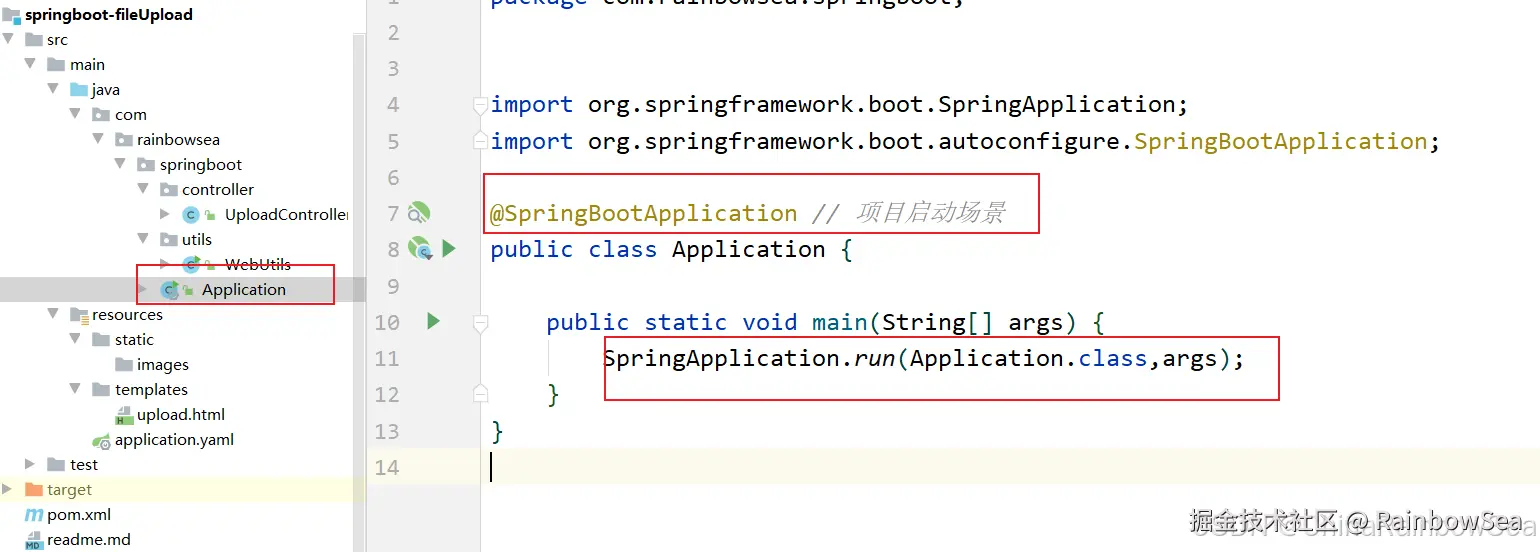Run the Application class from line 8 gutter arrow
1540x552 pixels.
[x=449, y=248]
